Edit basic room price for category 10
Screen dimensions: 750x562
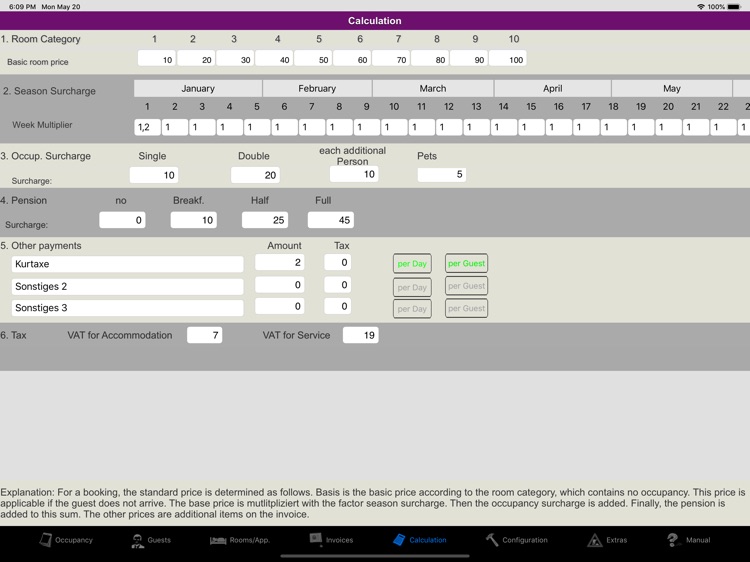pyautogui.click(x=507, y=58)
